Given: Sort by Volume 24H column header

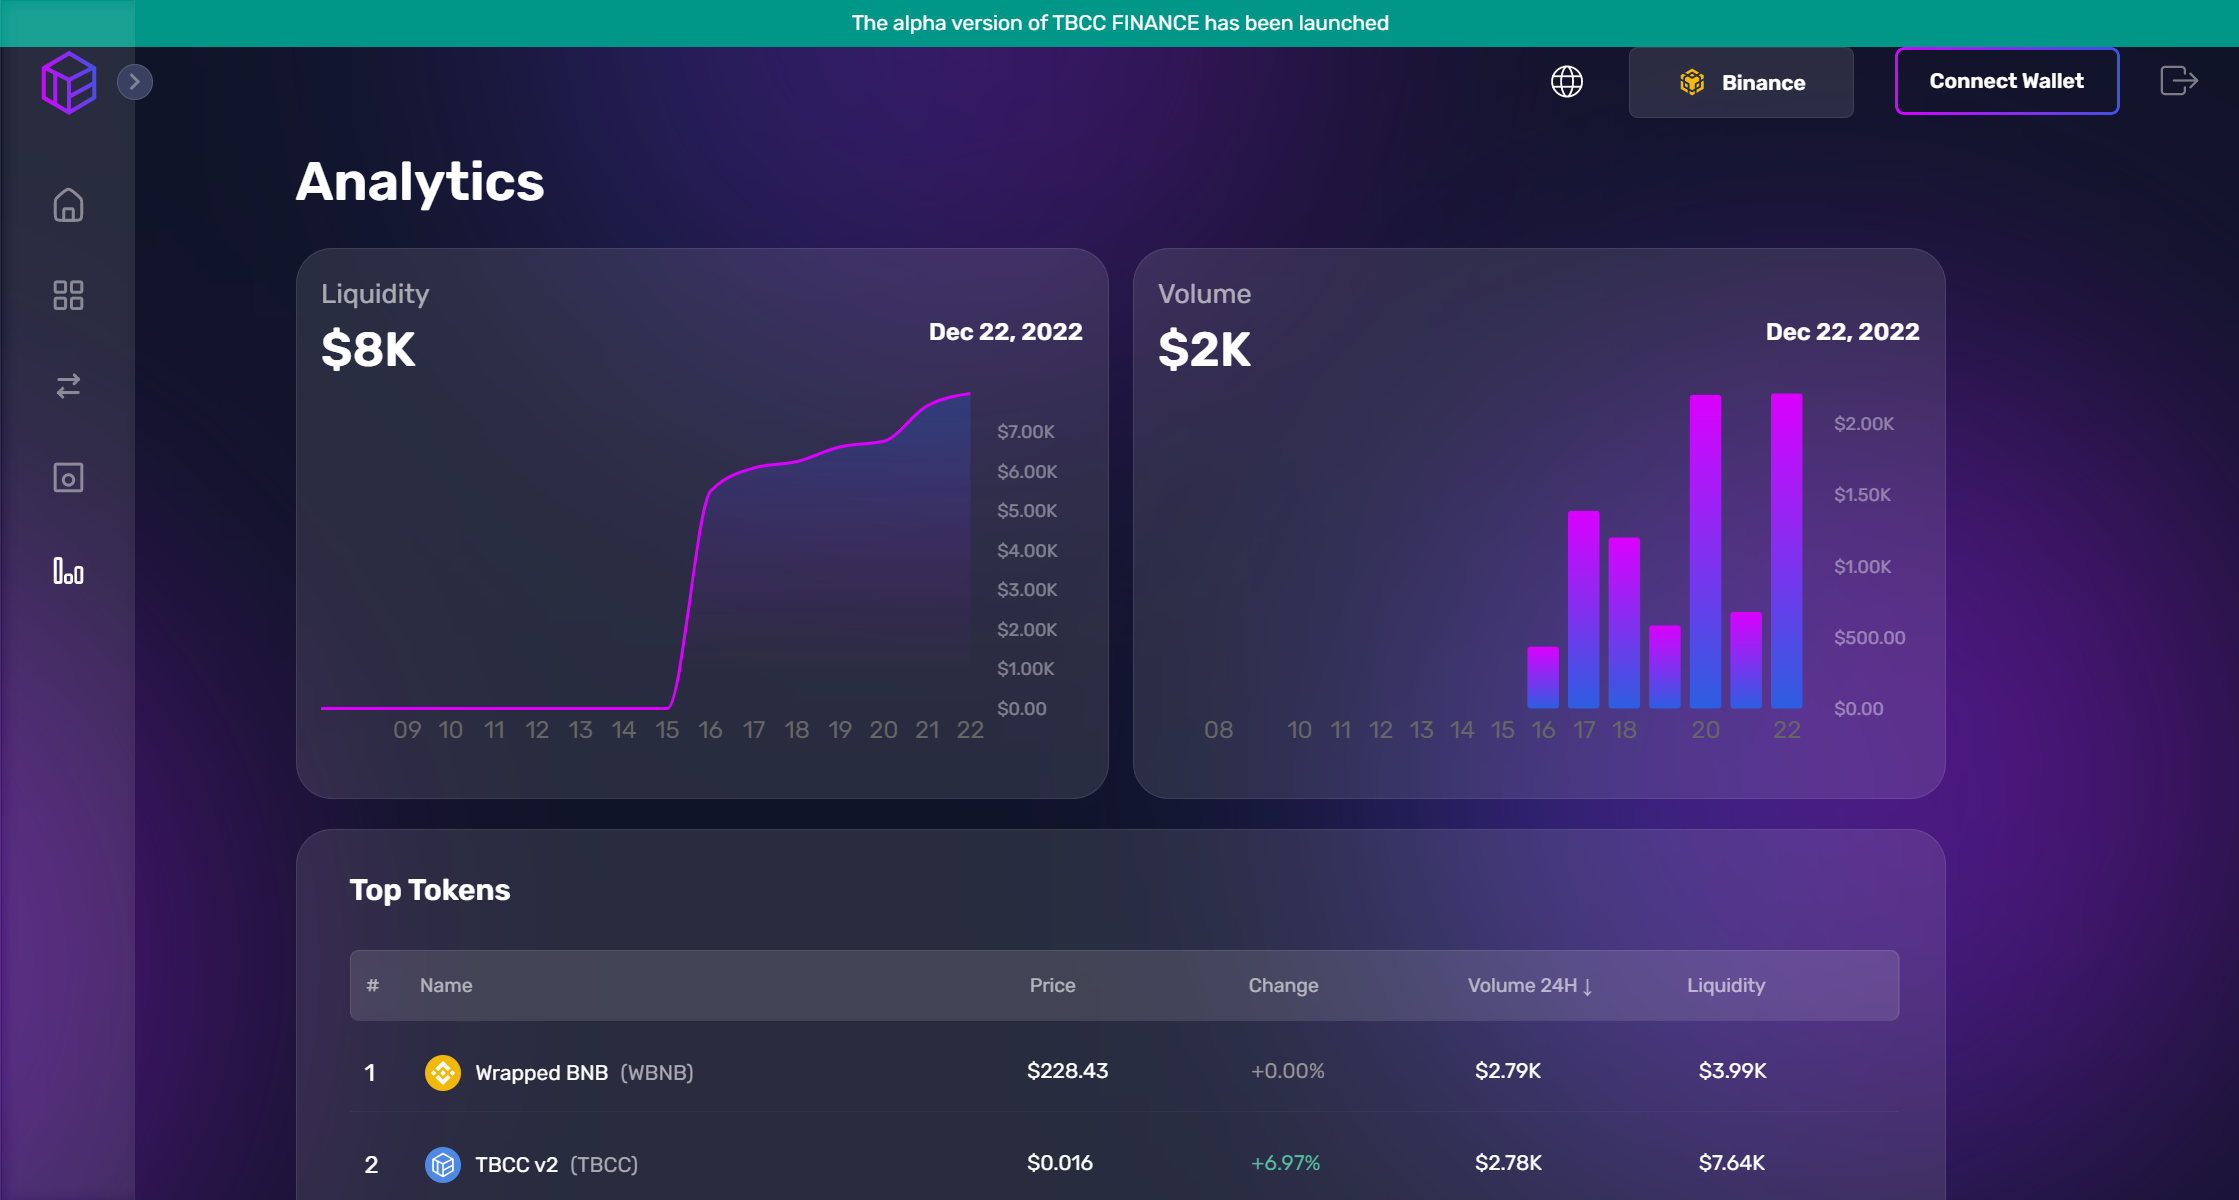Looking at the screenshot, I should pyautogui.click(x=1530, y=985).
